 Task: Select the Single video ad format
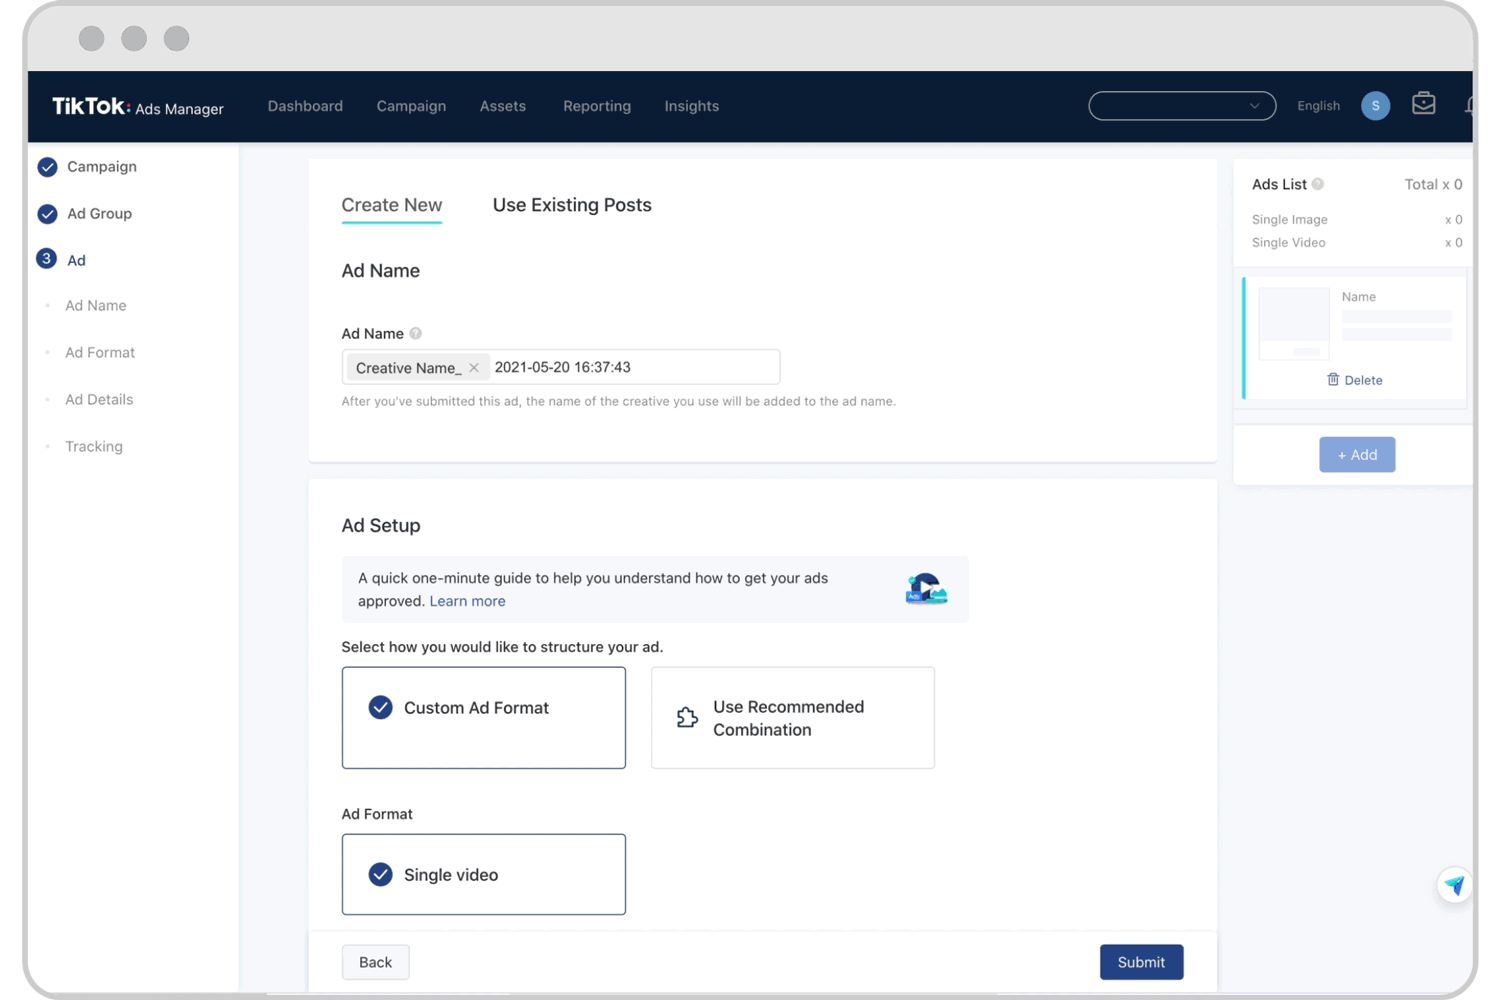pyautogui.click(x=484, y=875)
